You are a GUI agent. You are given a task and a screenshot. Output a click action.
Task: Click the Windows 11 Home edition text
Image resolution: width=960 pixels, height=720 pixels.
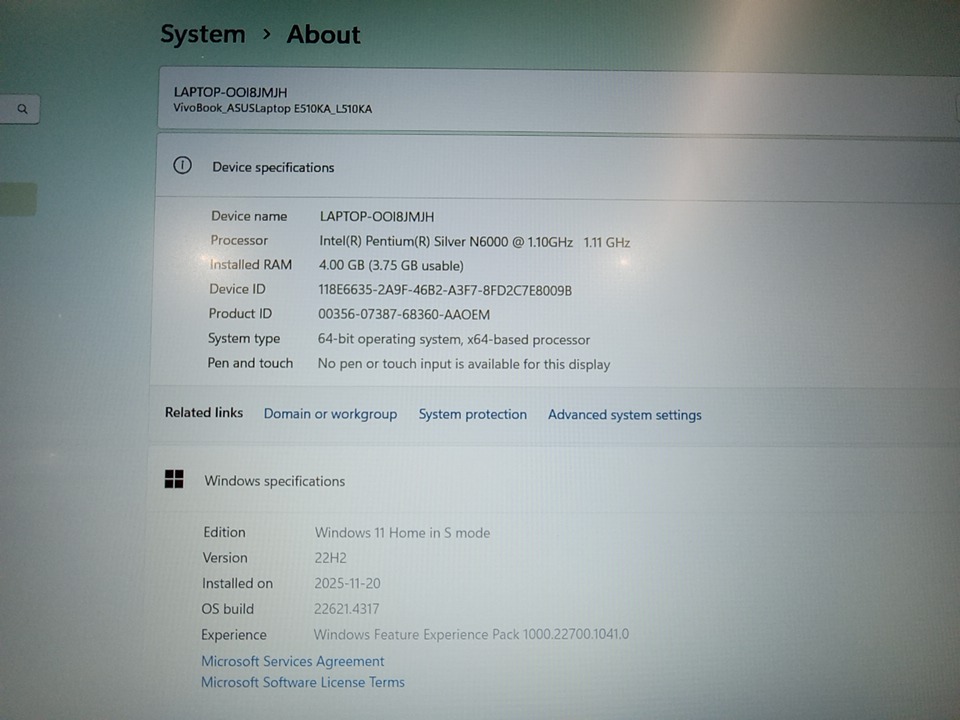[x=402, y=533]
